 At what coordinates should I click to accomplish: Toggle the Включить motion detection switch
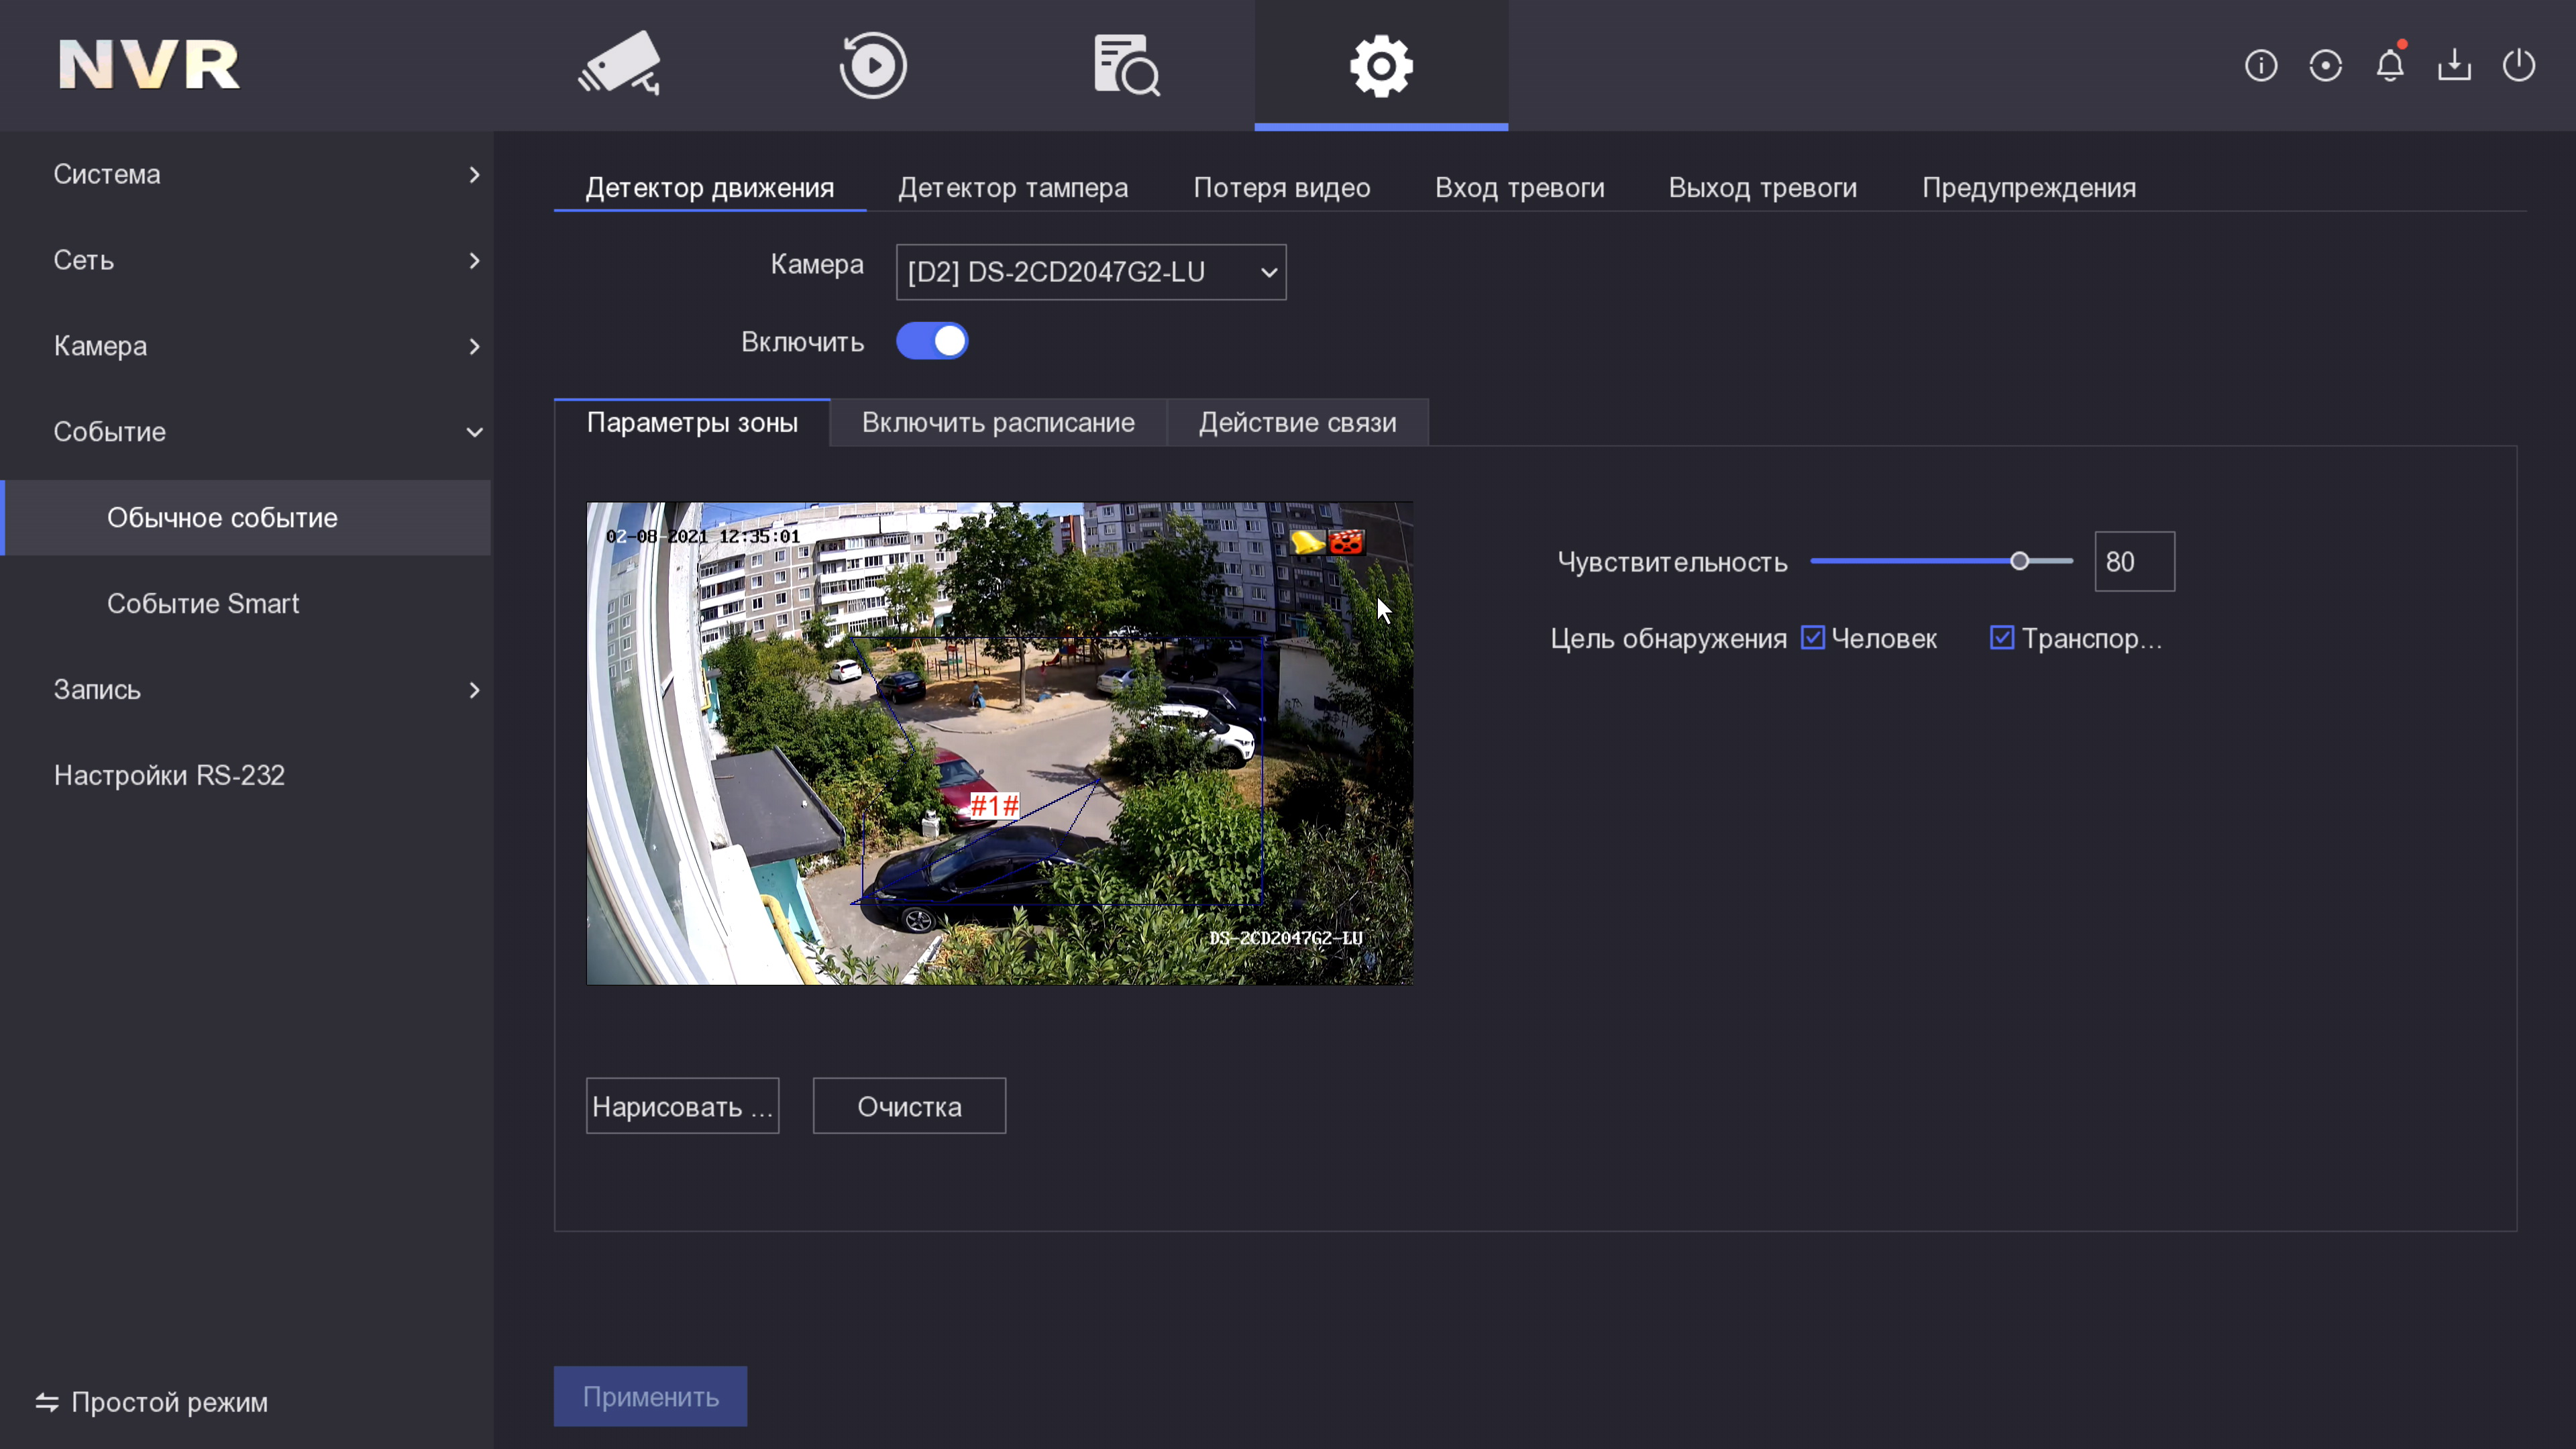(932, 341)
